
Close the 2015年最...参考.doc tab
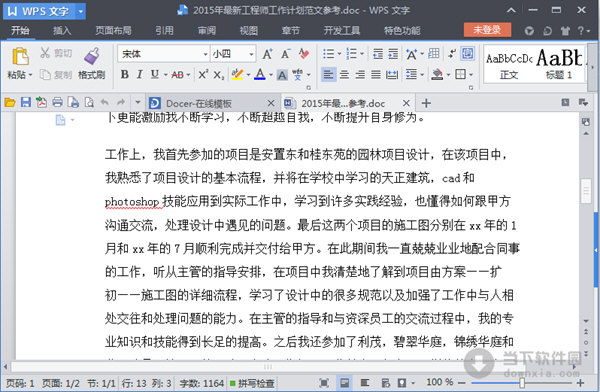(x=406, y=103)
